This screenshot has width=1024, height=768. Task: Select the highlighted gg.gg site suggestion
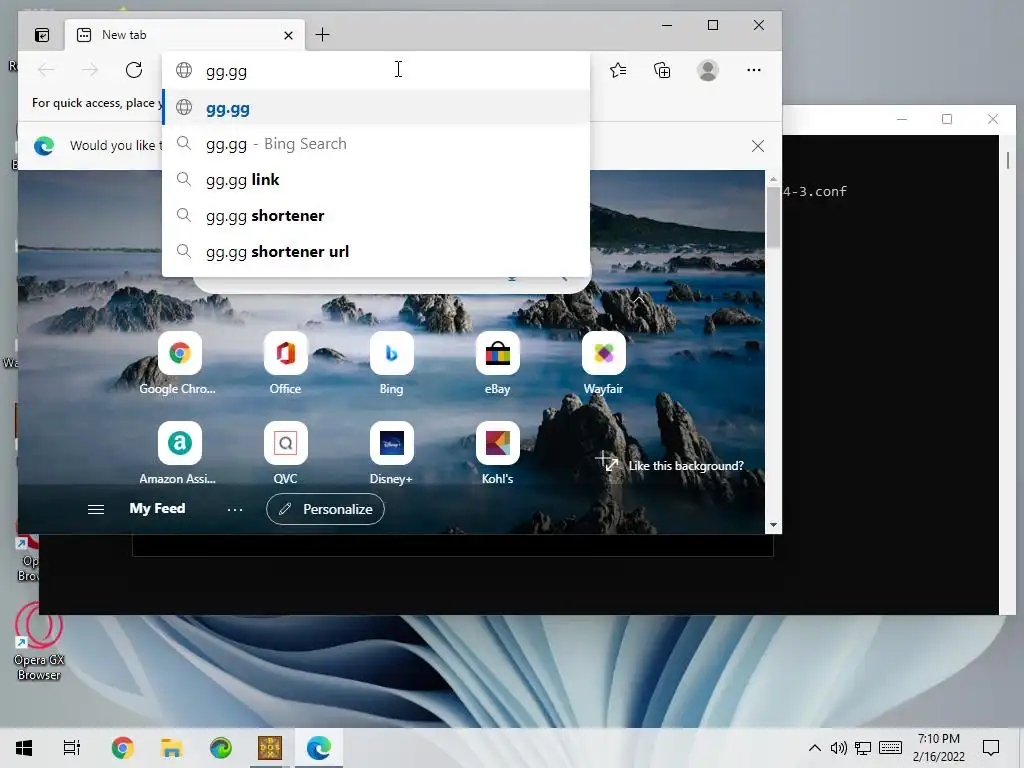point(376,108)
